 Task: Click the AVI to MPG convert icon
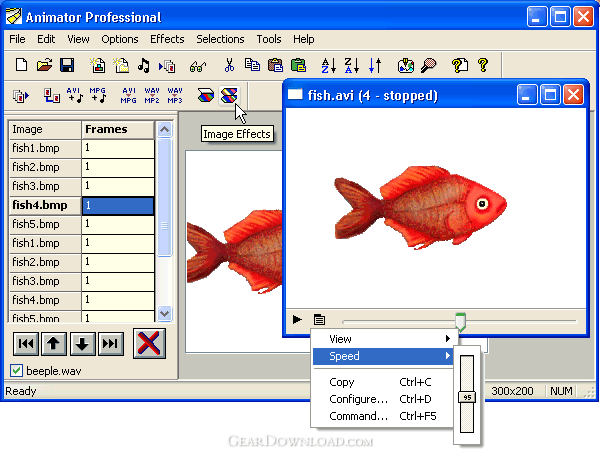(129, 95)
